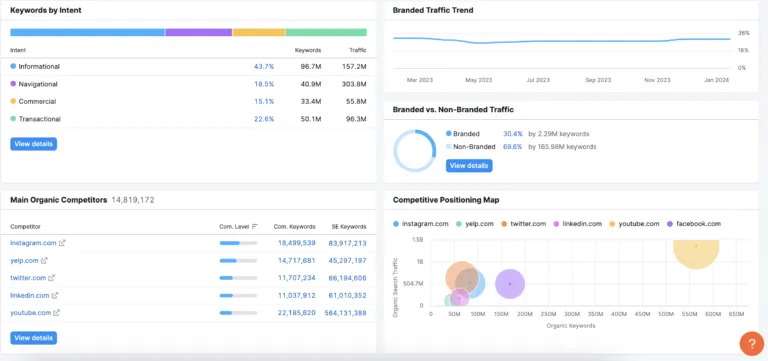Open instagram.com common keywords 18,499,539

pyautogui.click(x=297, y=243)
